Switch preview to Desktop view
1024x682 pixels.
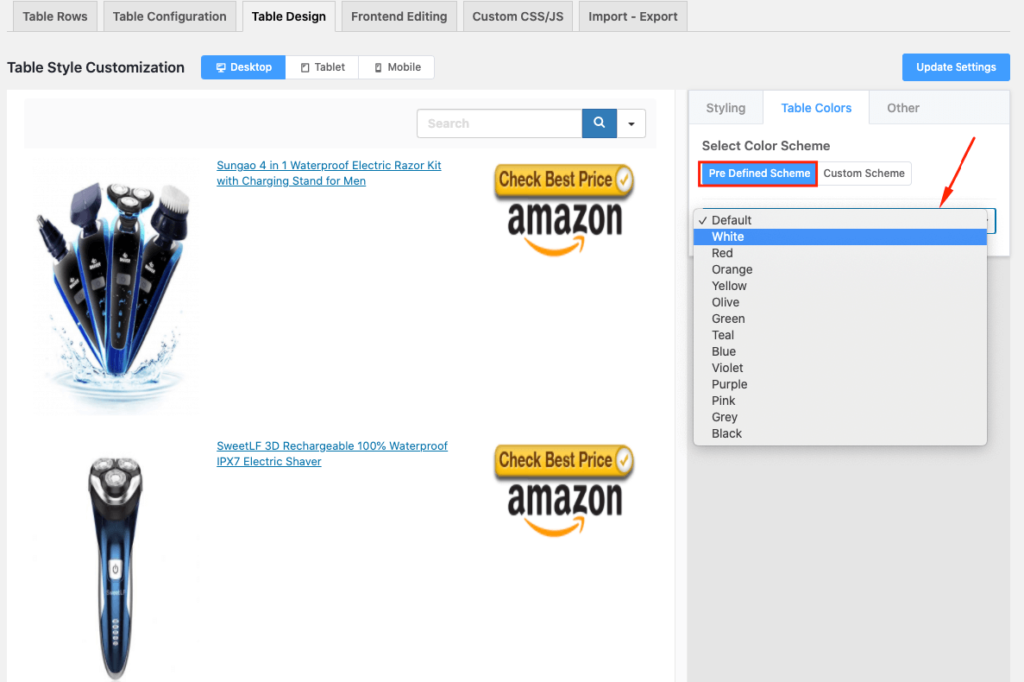[243, 67]
